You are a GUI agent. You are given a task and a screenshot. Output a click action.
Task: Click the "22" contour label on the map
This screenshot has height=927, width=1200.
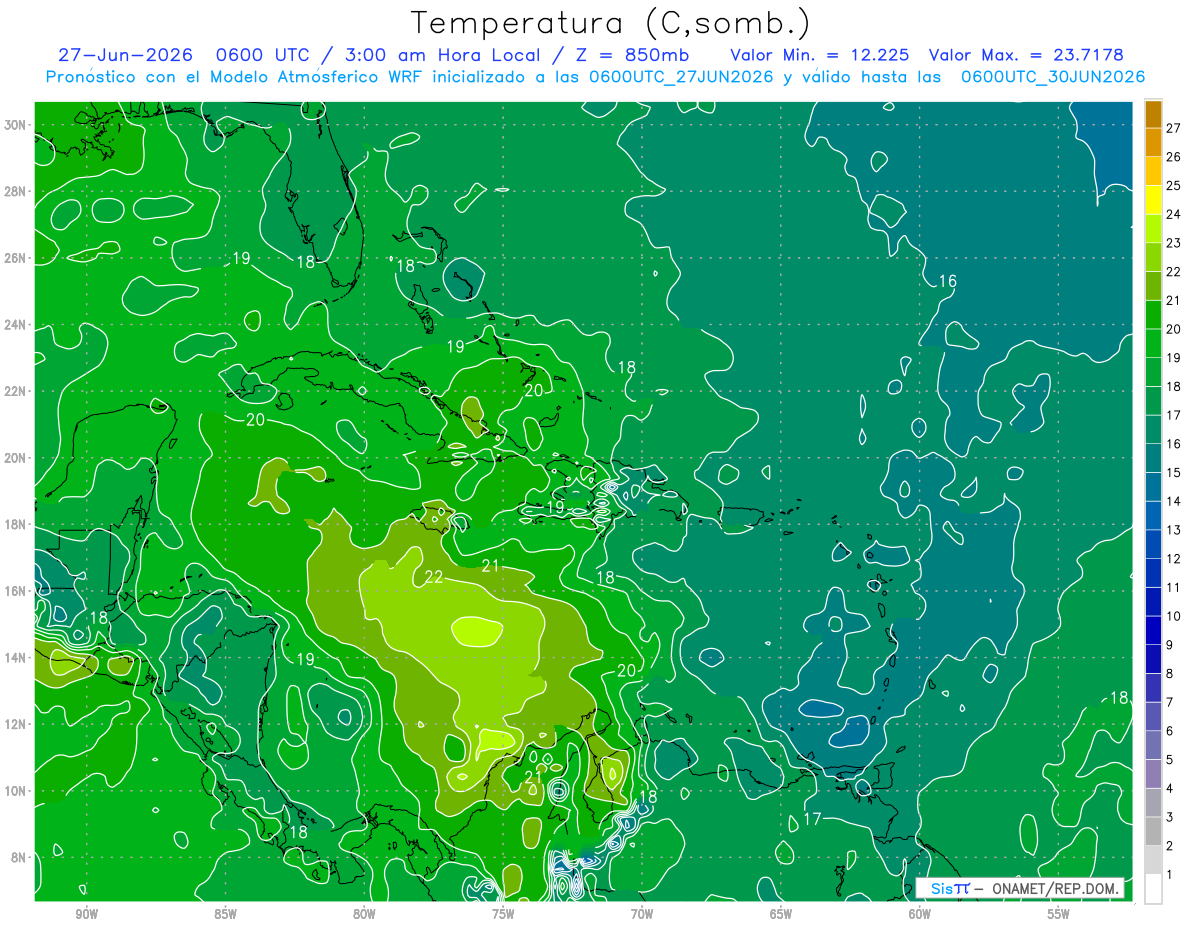(x=434, y=577)
